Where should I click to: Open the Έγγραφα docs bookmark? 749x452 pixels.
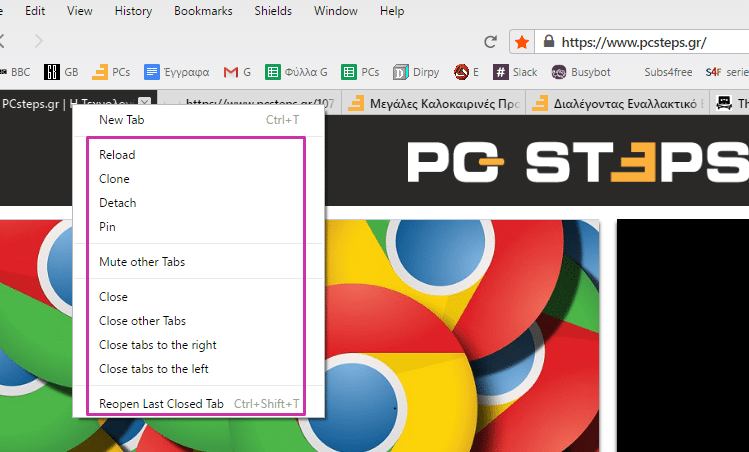(177, 72)
